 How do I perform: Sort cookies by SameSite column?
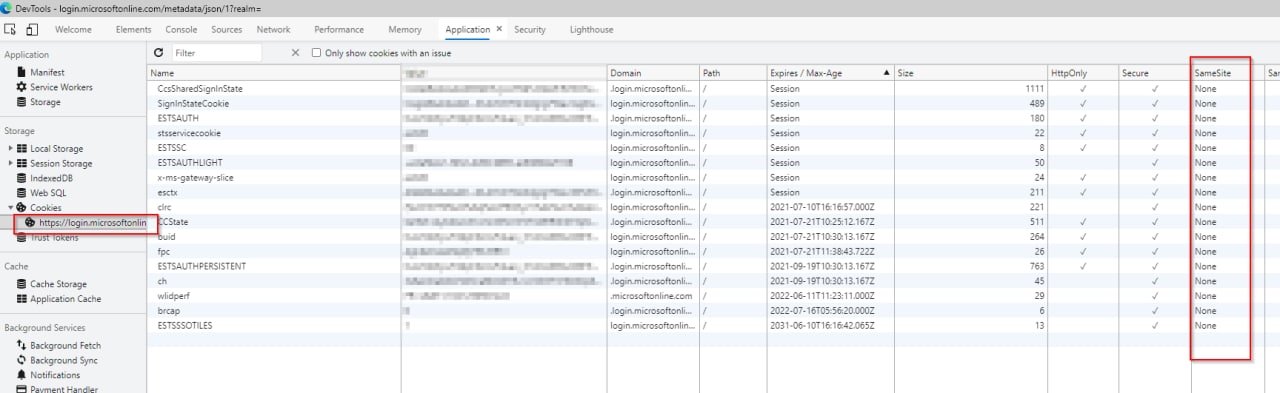(1227, 73)
